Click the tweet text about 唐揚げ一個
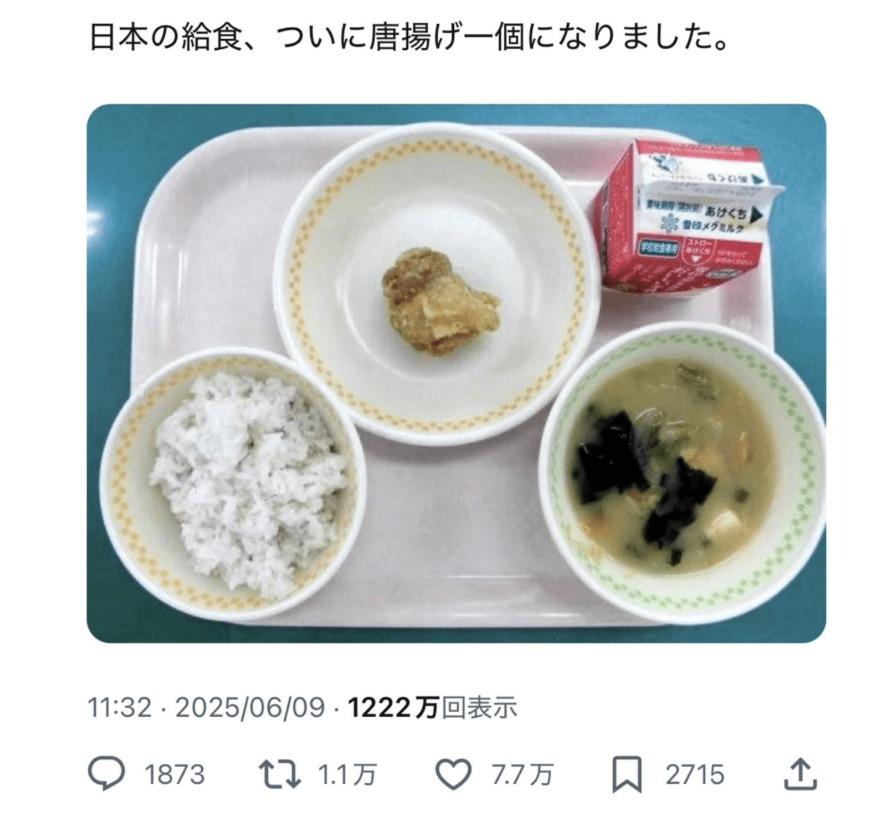893x818 pixels. pos(409,39)
